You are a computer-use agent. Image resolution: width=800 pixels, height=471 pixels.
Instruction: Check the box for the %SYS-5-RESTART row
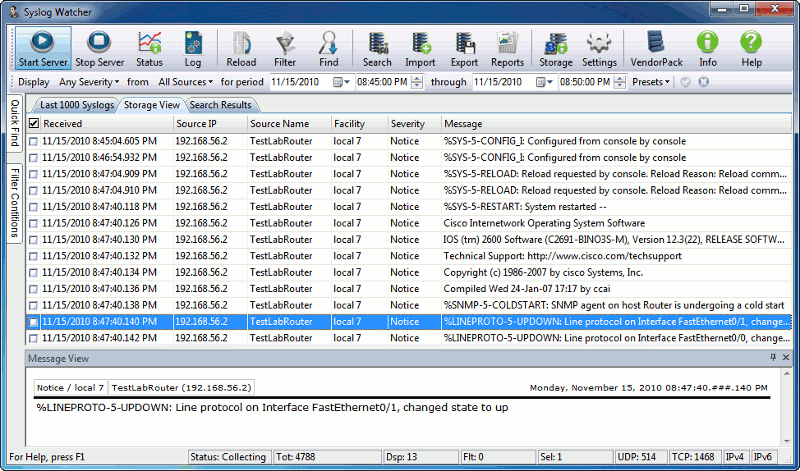point(34,207)
